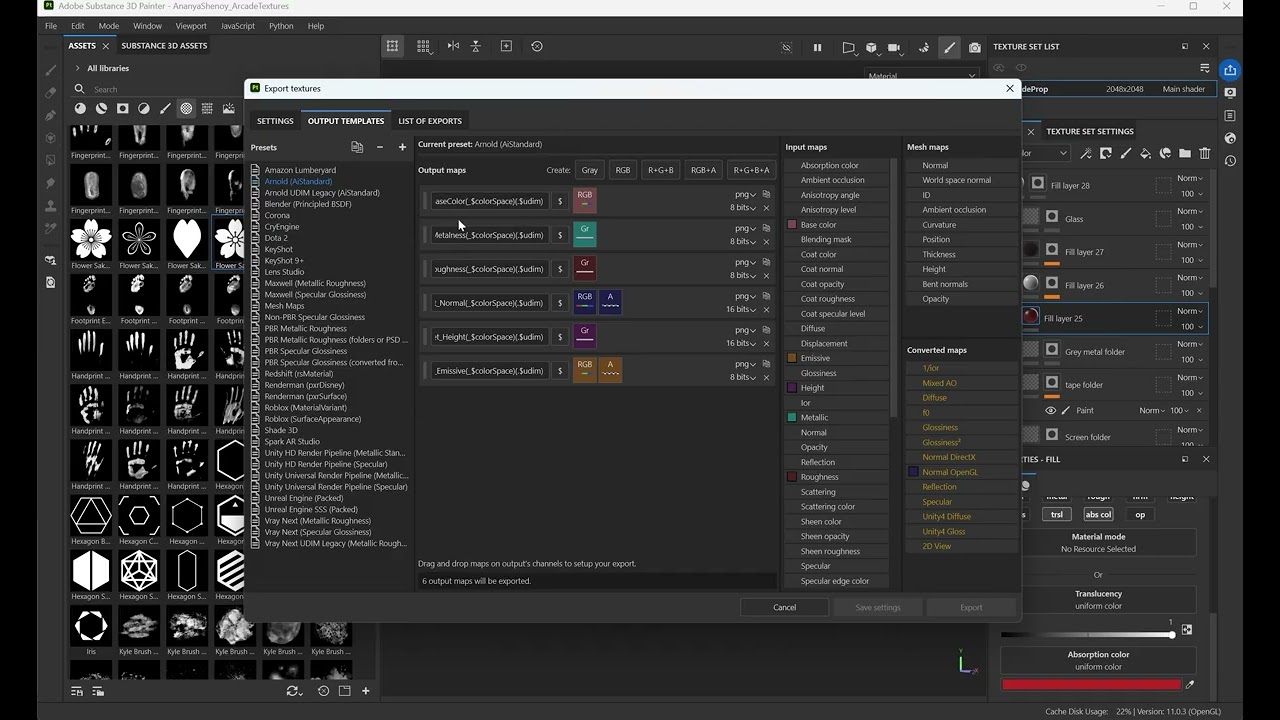Screen dimensions: 1280x720
Task: Remove the Emissive output map with X
Action: coord(766,377)
